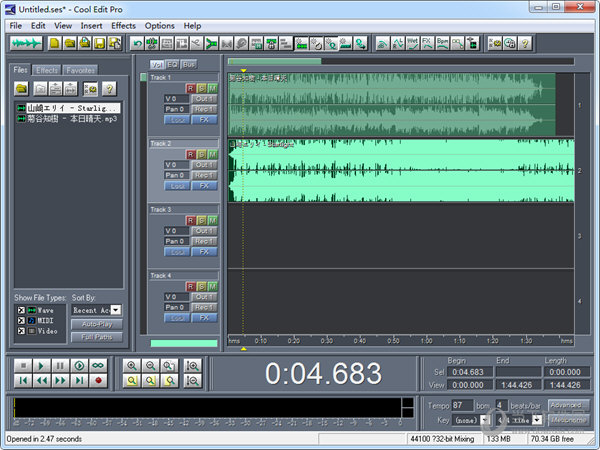This screenshot has width=600, height=450.
Task: Click the Wet toolbar icon
Action: (412, 44)
